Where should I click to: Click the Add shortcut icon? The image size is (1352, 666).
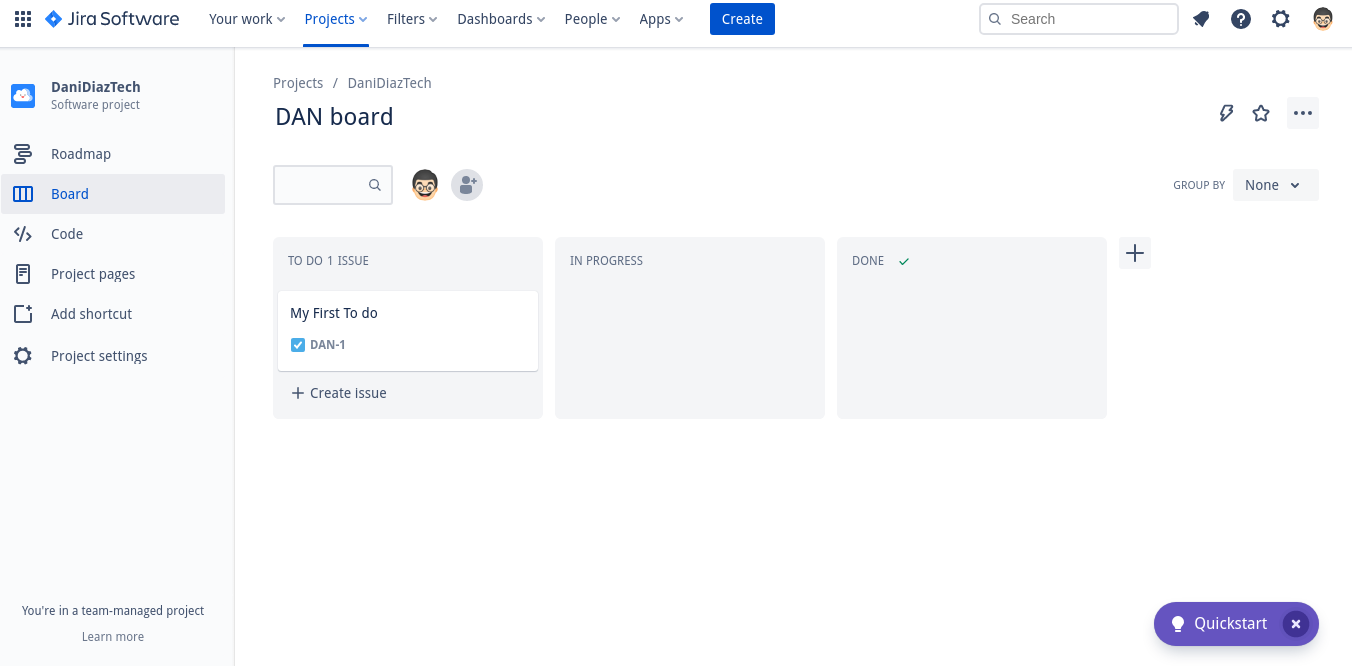click(x=22, y=313)
